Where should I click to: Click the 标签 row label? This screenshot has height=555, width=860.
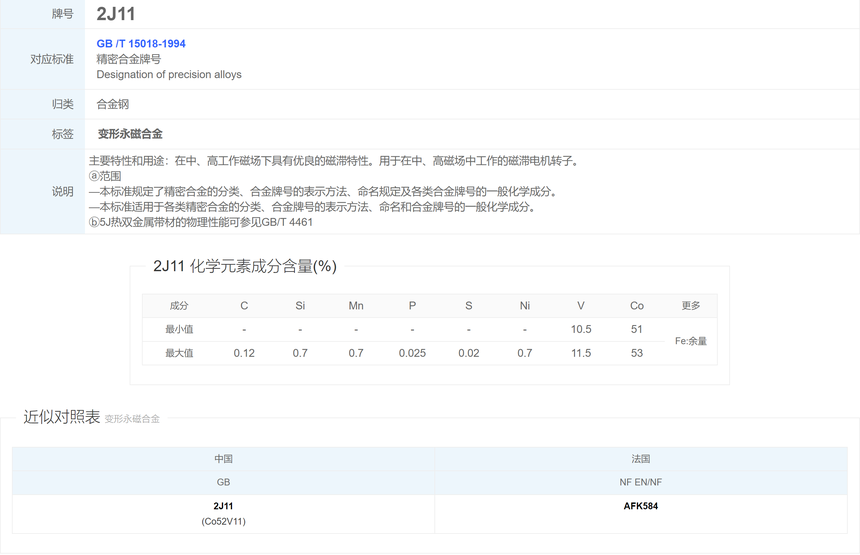(63, 134)
